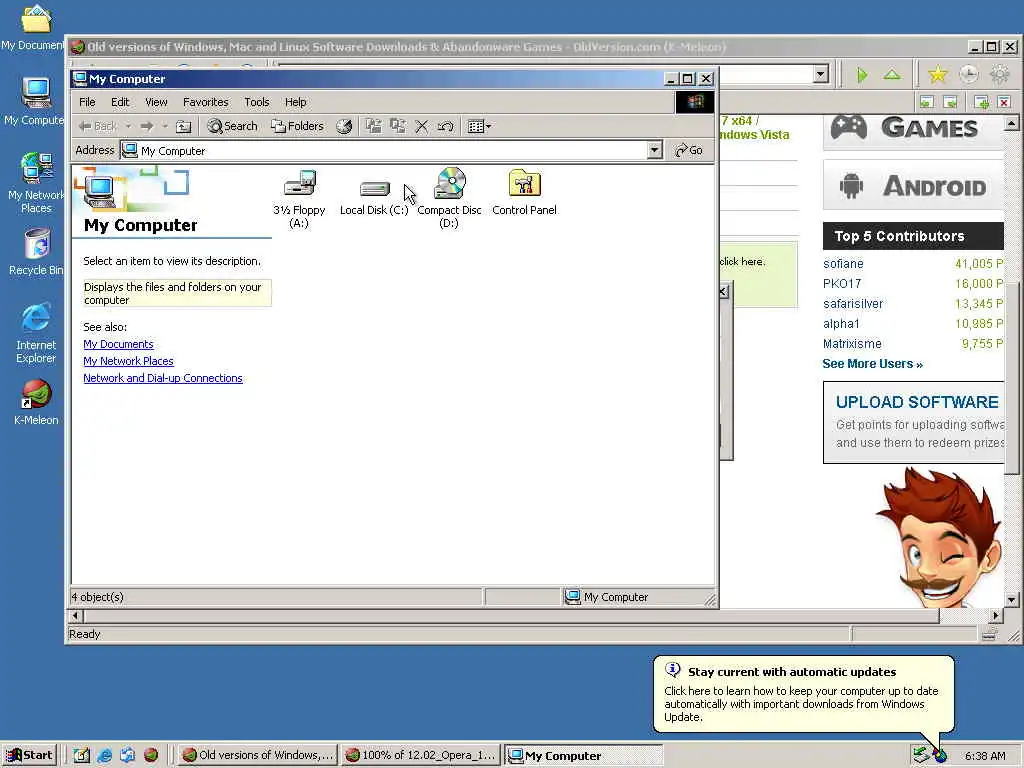The width and height of the screenshot is (1024, 768).
Task: Click Show Desktop quick launch icon
Action: click(x=81, y=756)
